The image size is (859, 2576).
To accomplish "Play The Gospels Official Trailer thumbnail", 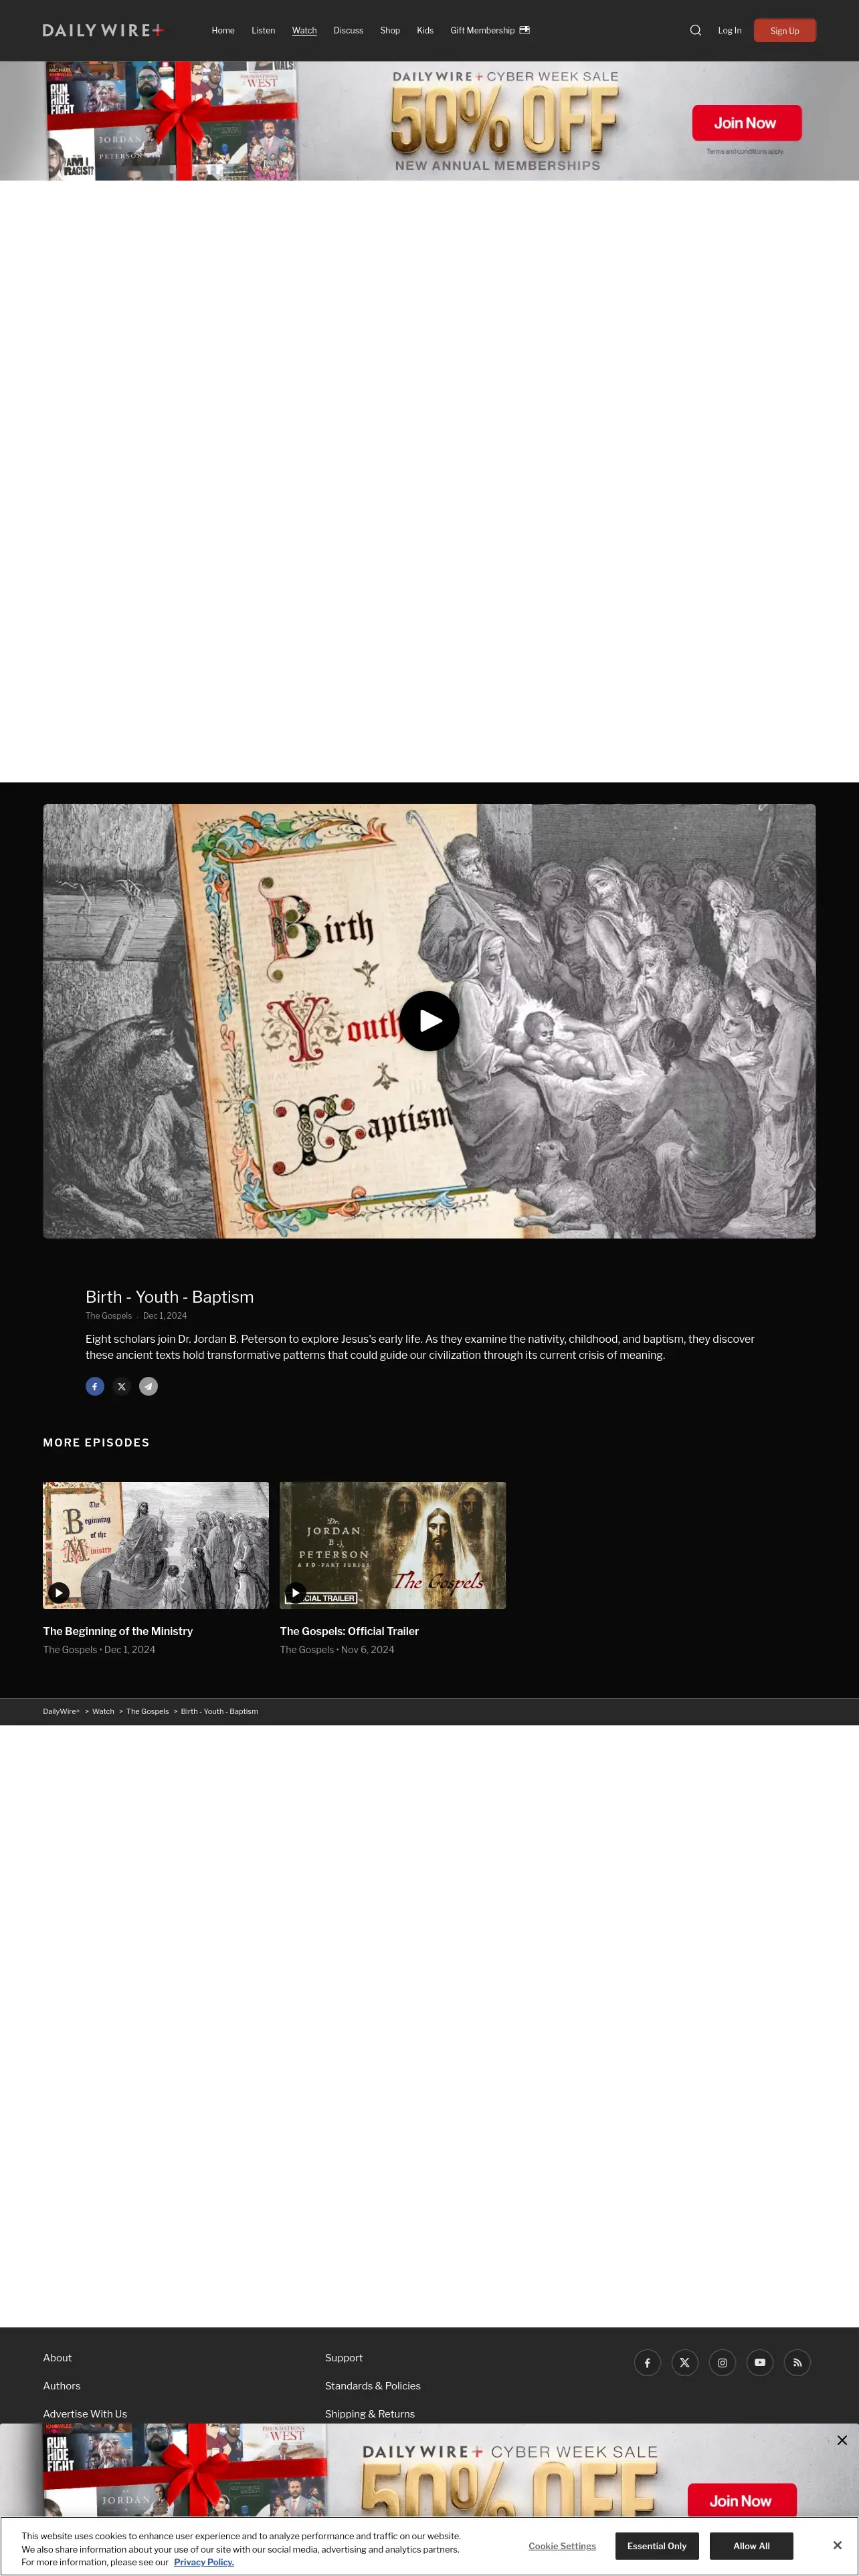I will tap(393, 1545).
